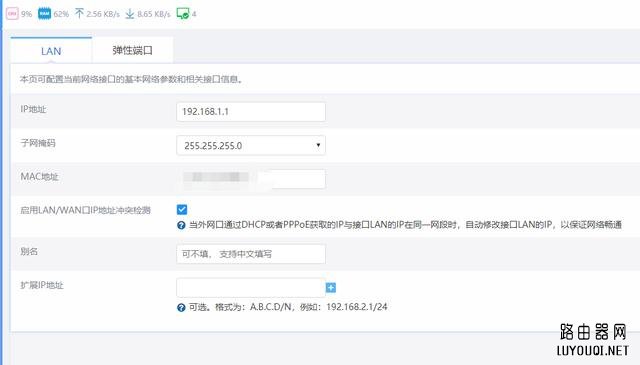Open the subnet mask 255.255.255.0 dropdown
The image size is (640, 365).
click(x=251, y=145)
